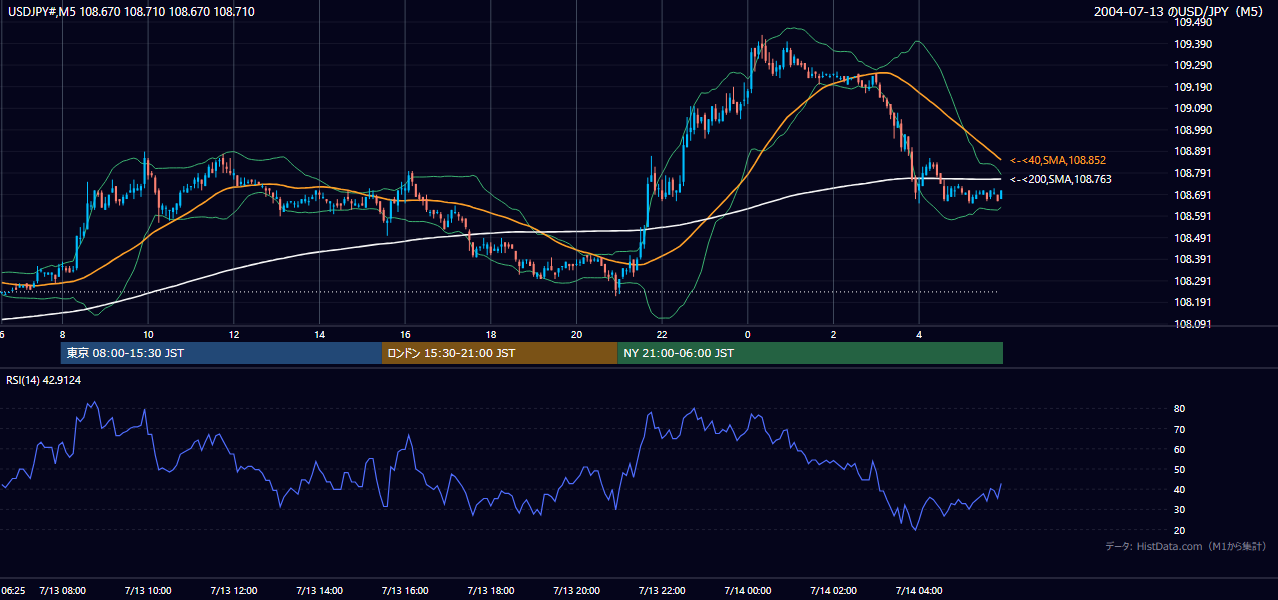Image resolution: width=1278 pixels, height=600 pixels.
Task: Click hour label 14 below the price chart
Action: (320, 335)
